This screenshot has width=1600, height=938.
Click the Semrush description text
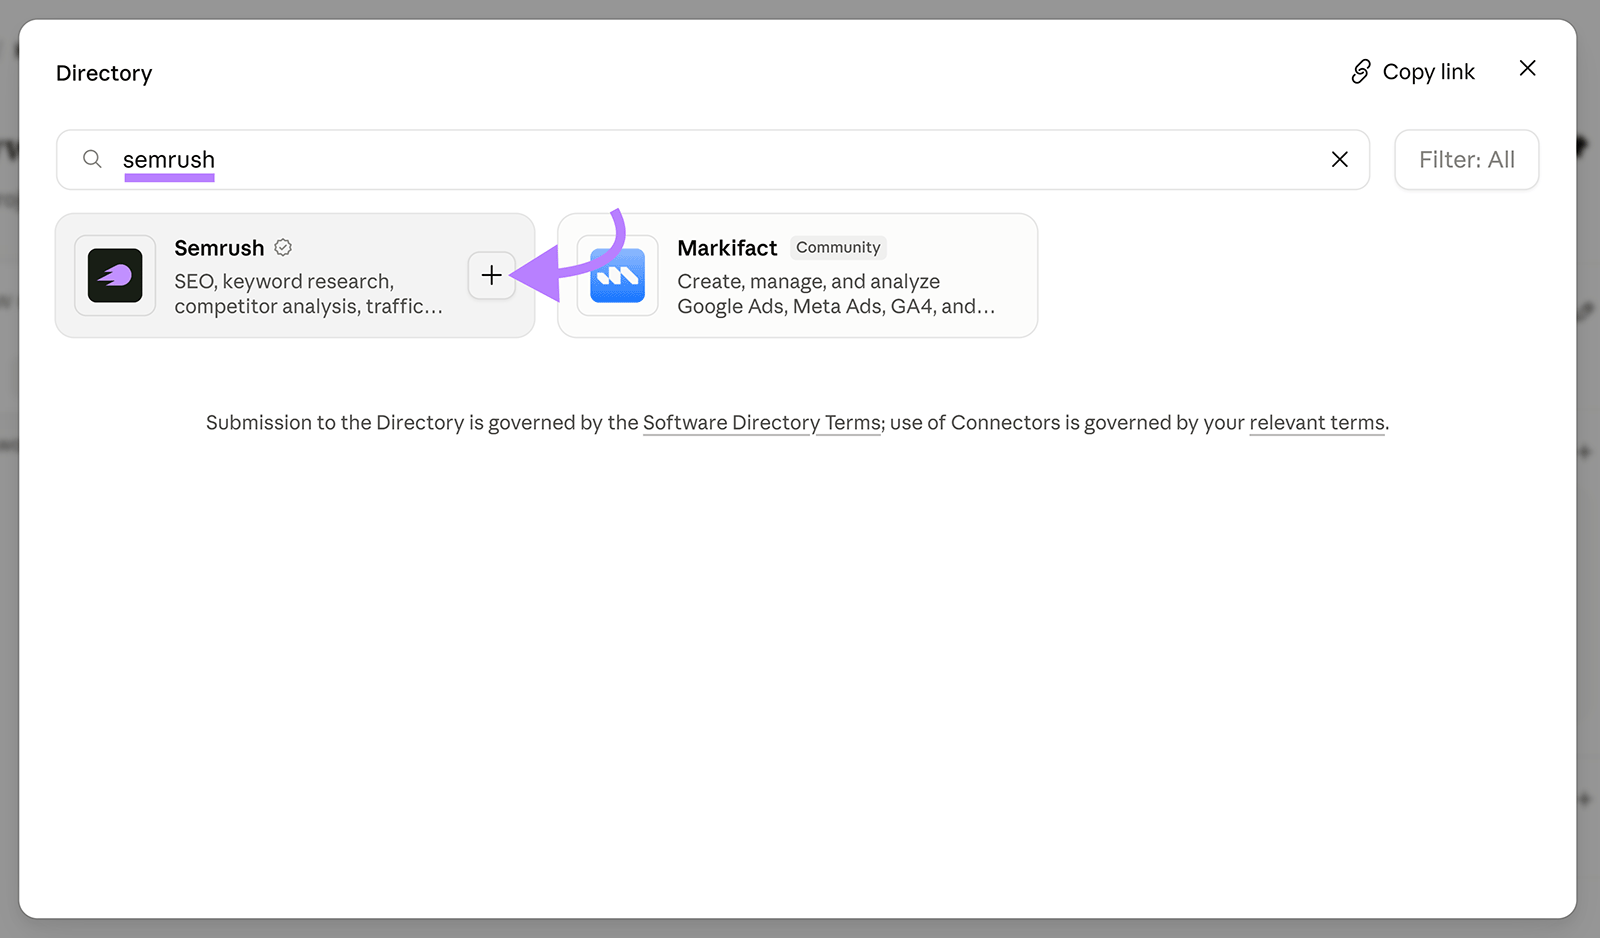pos(308,294)
